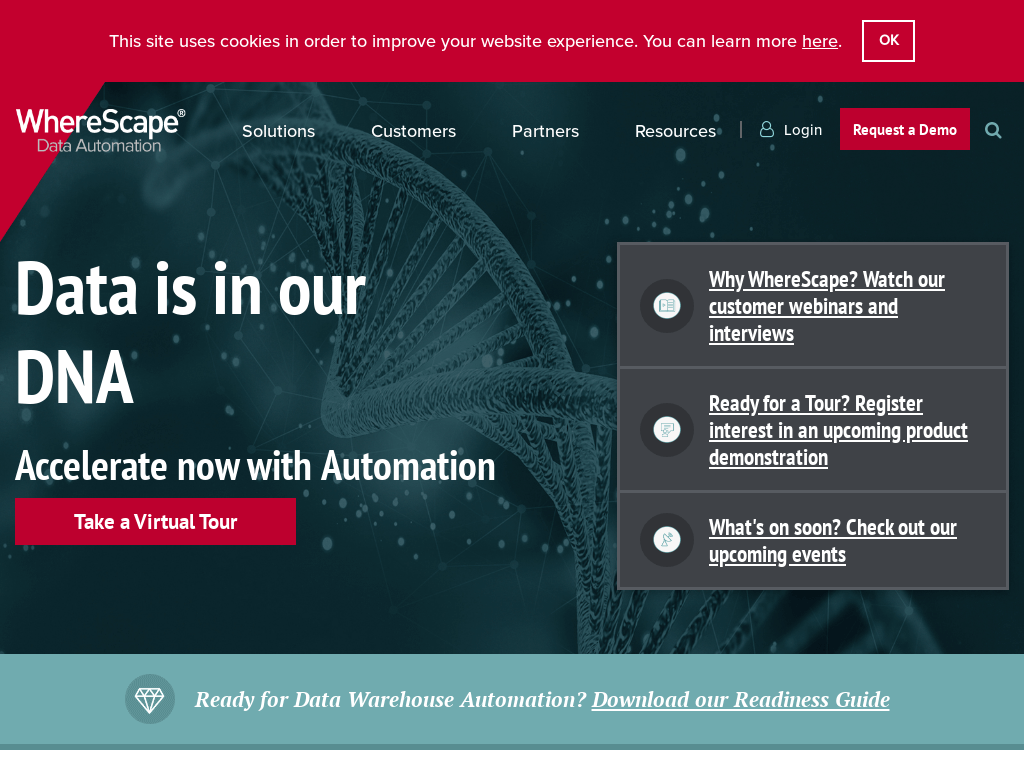1024x768 pixels.
Task: Click 'Ready for Data Warehouse Automation?' text
Action: coord(391,699)
